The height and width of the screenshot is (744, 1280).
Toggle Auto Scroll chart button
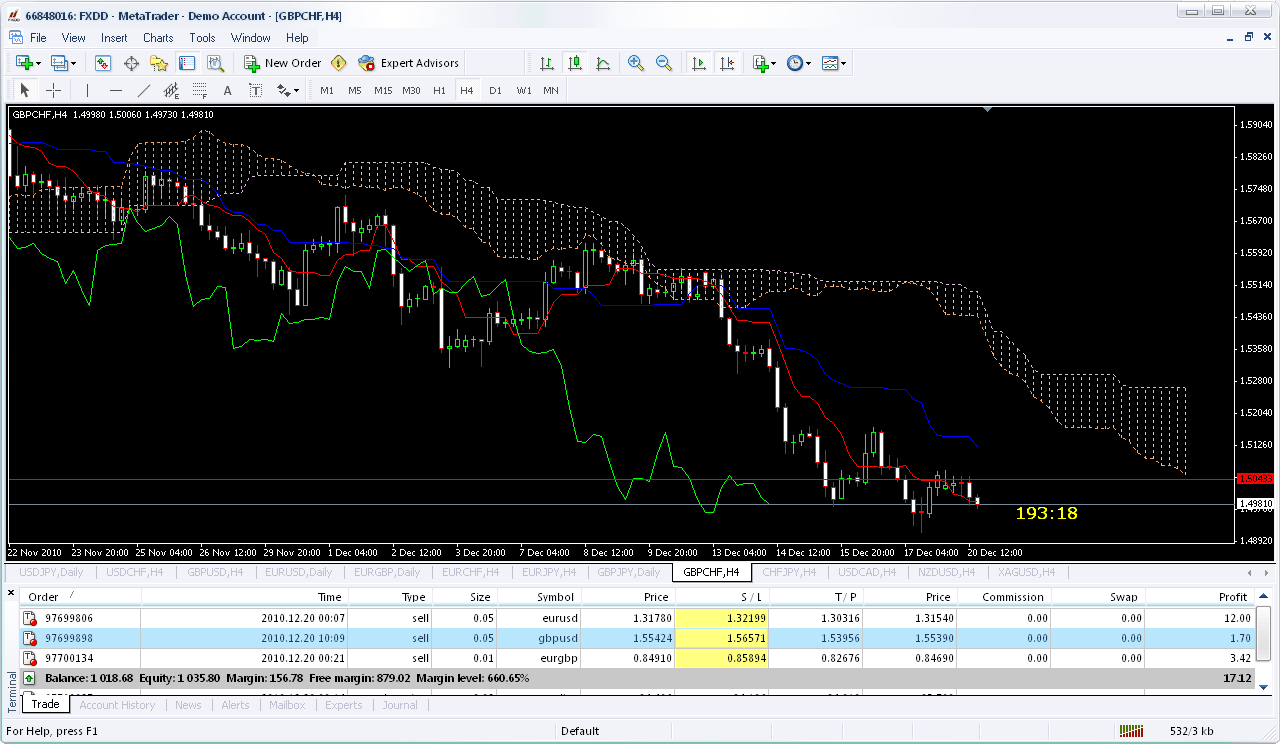(699, 63)
